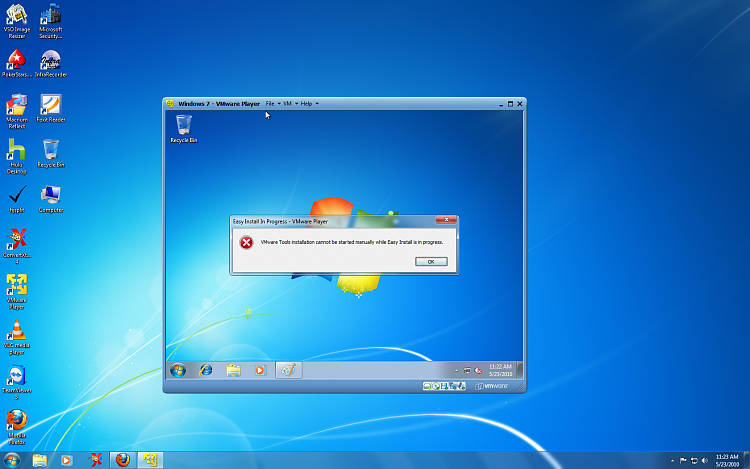Click the floppy device icon in VMware status bar

(444, 386)
